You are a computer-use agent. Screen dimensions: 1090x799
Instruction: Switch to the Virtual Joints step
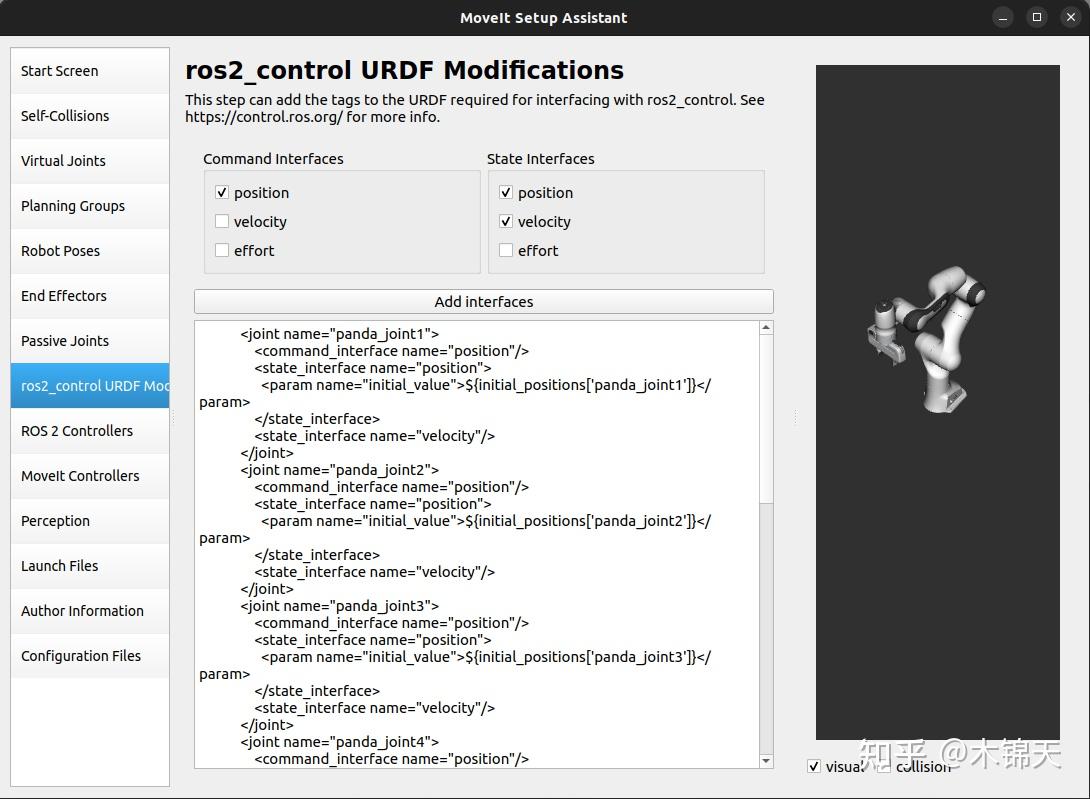coord(64,161)
